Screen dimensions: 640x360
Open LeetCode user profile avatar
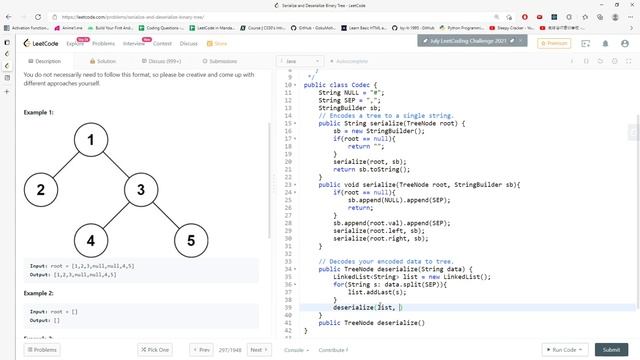(x=624, y=44)
